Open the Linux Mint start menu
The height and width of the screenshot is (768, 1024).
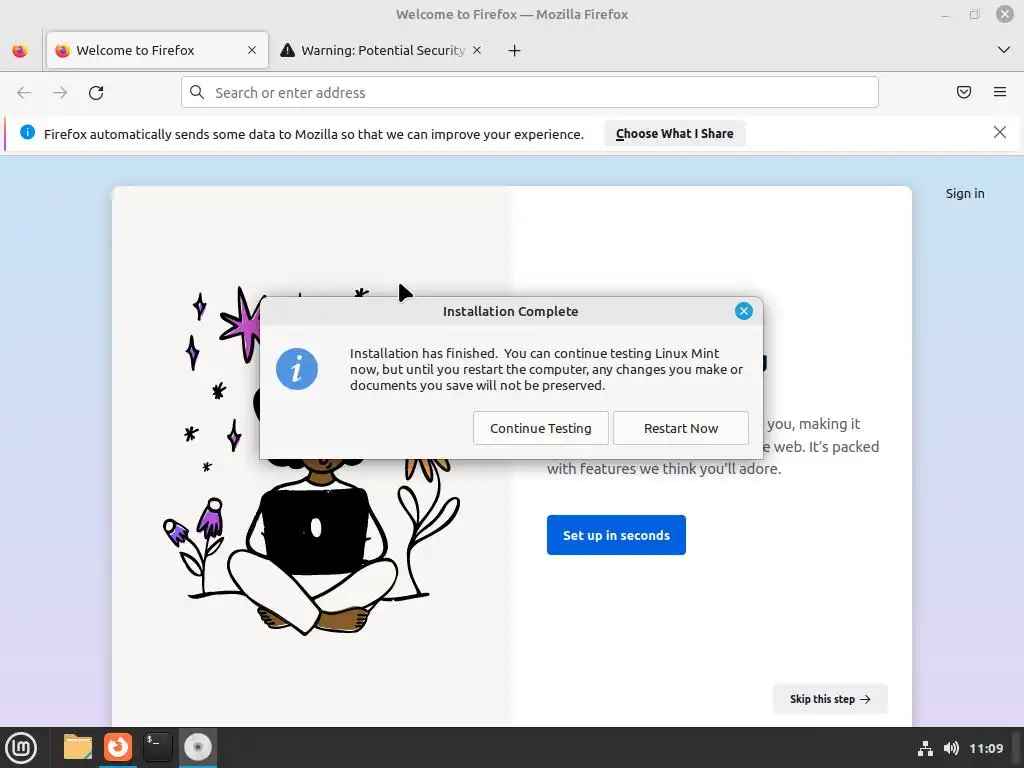coord(21,747)
